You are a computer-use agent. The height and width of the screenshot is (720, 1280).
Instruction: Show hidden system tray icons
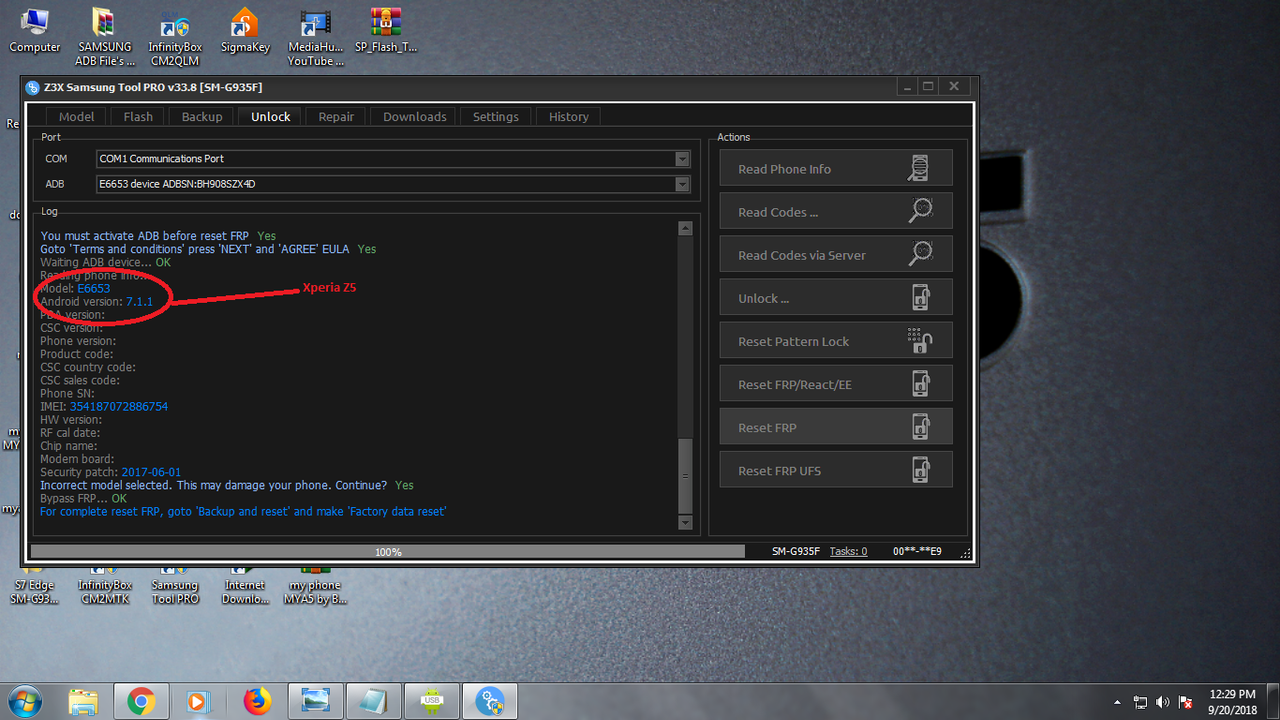[1117, 702]
